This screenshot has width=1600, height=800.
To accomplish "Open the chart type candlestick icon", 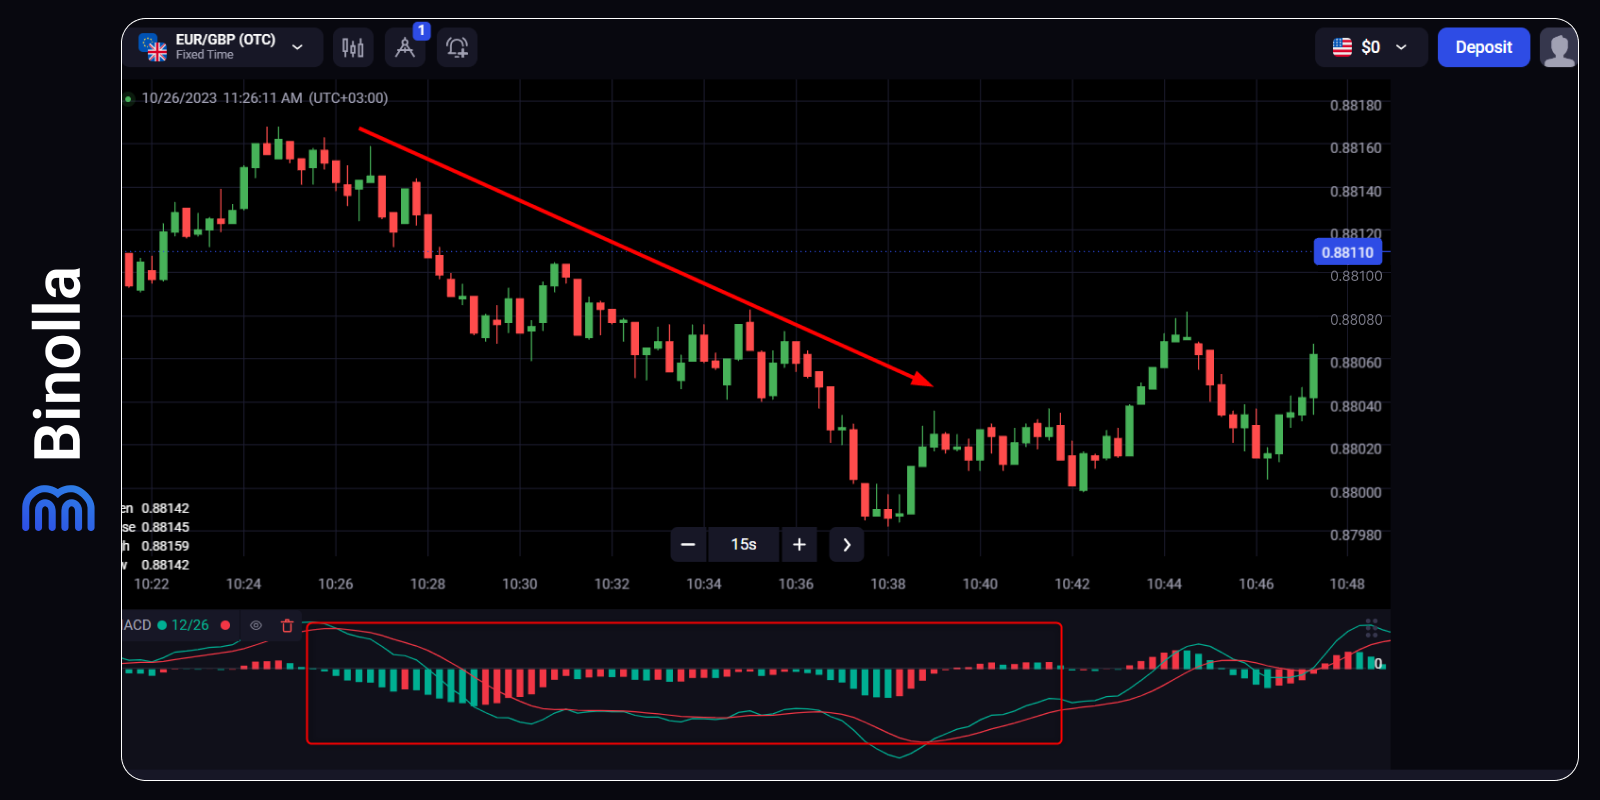I will point(353,47).
